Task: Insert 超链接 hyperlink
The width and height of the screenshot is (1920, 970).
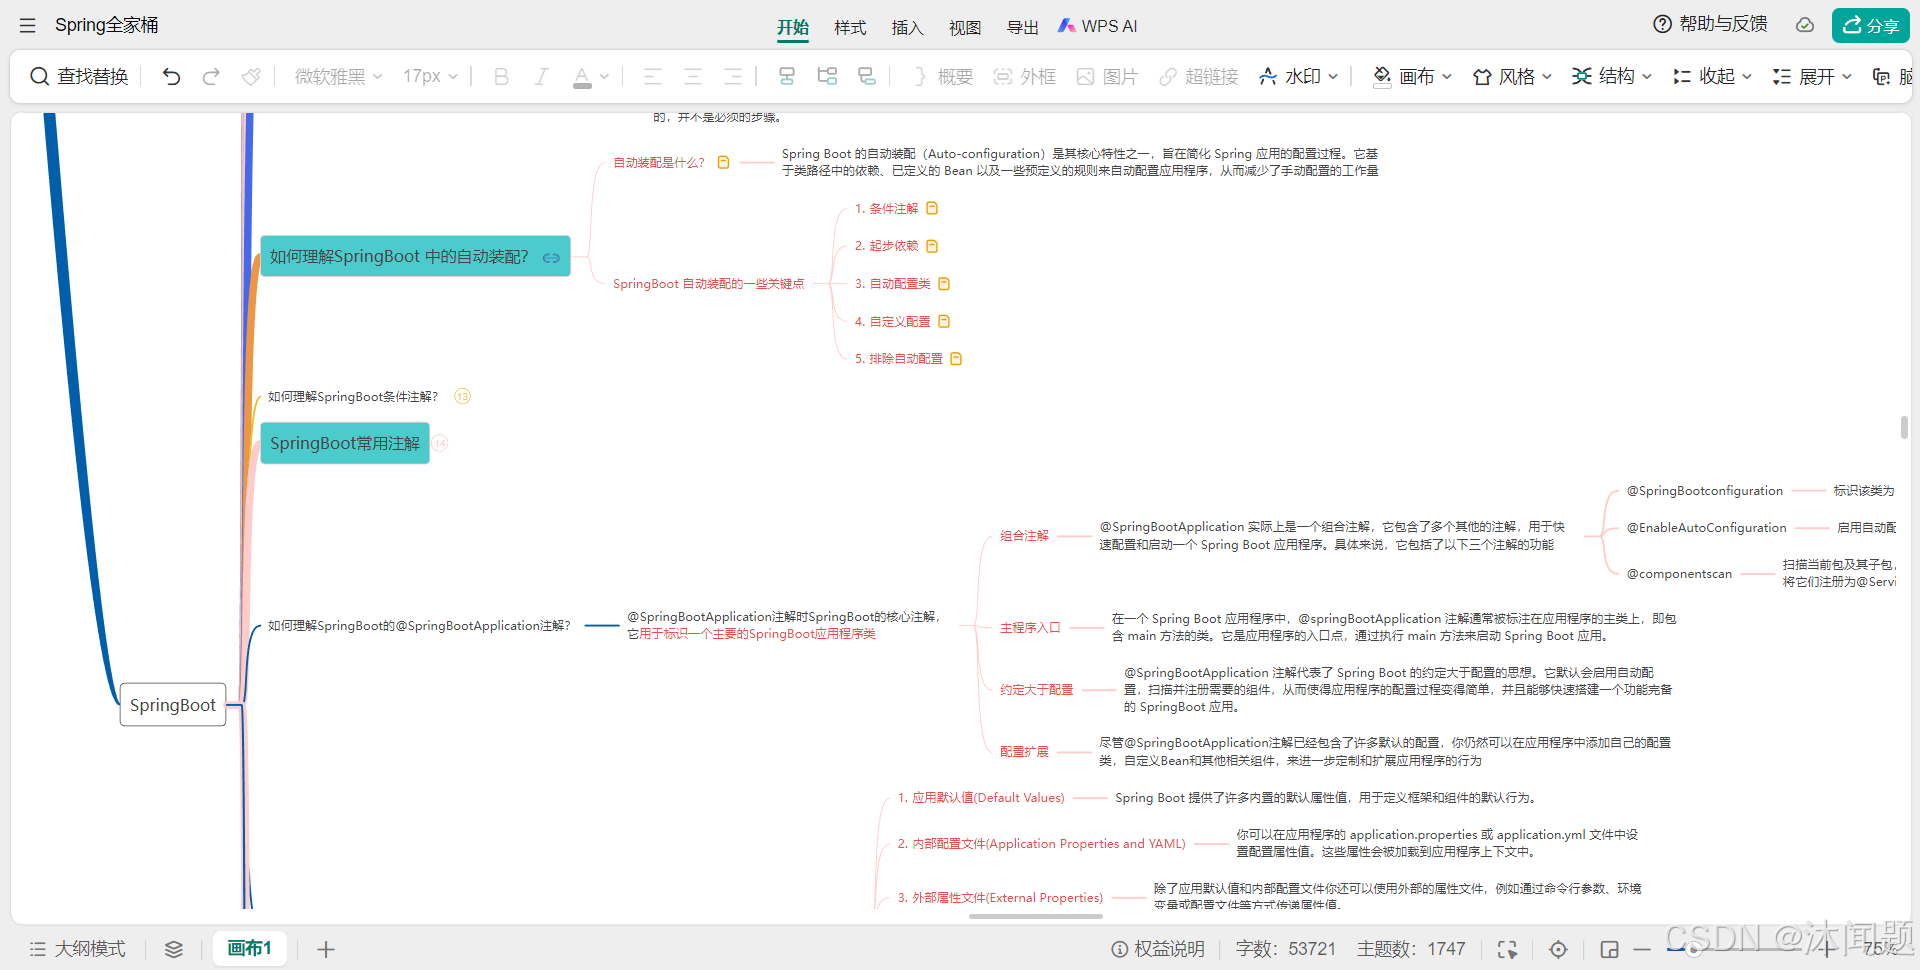Action: [x=1199, y=76]
